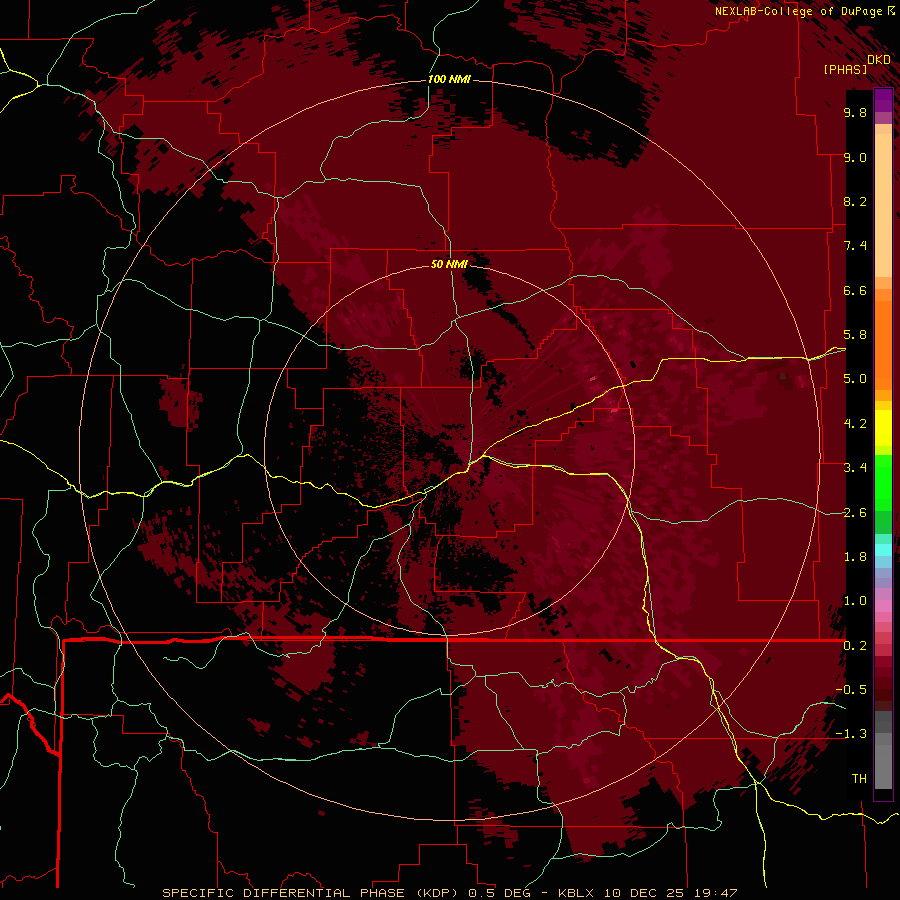Click the 9.8 scale value

coord(855,112)
